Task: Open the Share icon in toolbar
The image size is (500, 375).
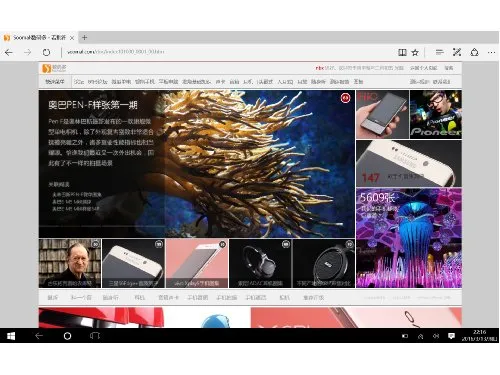Action: click(x=474, y=52)
